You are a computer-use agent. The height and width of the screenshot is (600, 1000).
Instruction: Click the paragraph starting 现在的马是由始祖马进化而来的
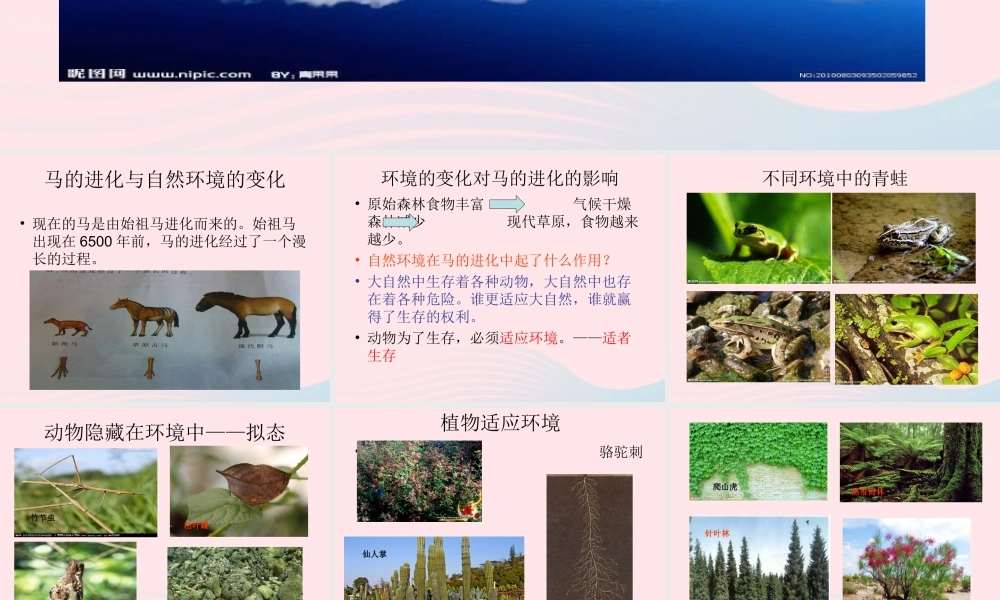[x=169, y=241]
